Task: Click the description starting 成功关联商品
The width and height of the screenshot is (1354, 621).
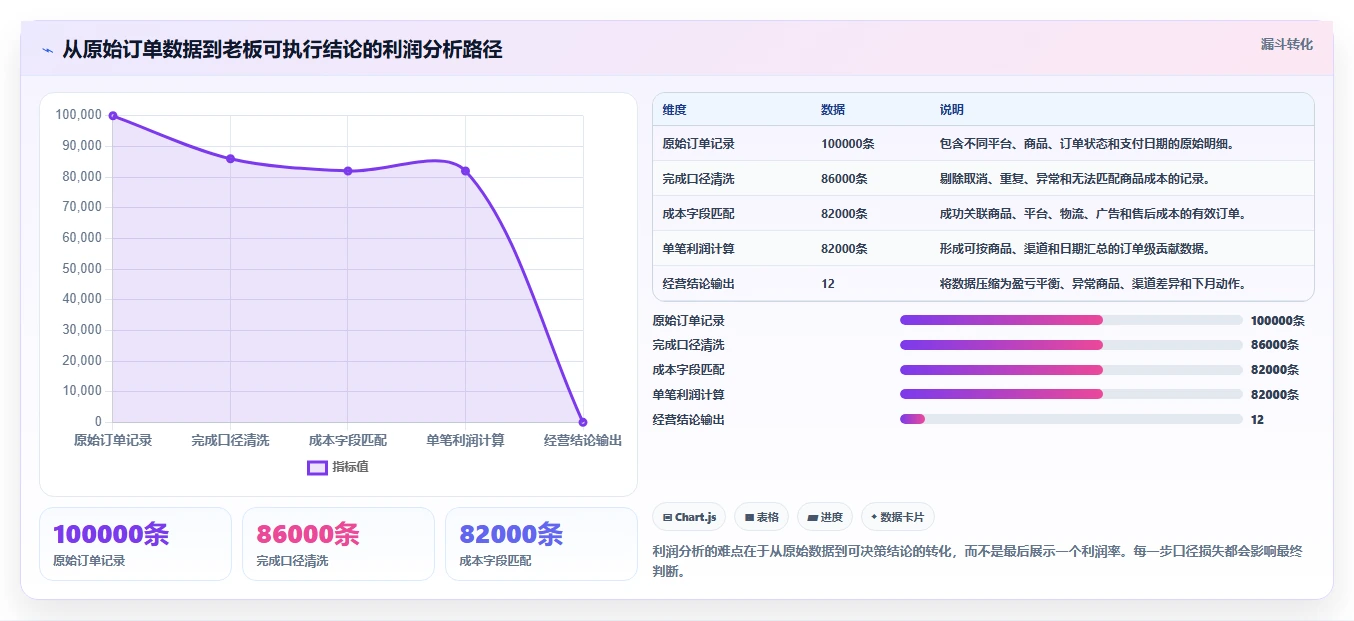Action: click(1093, 214)
